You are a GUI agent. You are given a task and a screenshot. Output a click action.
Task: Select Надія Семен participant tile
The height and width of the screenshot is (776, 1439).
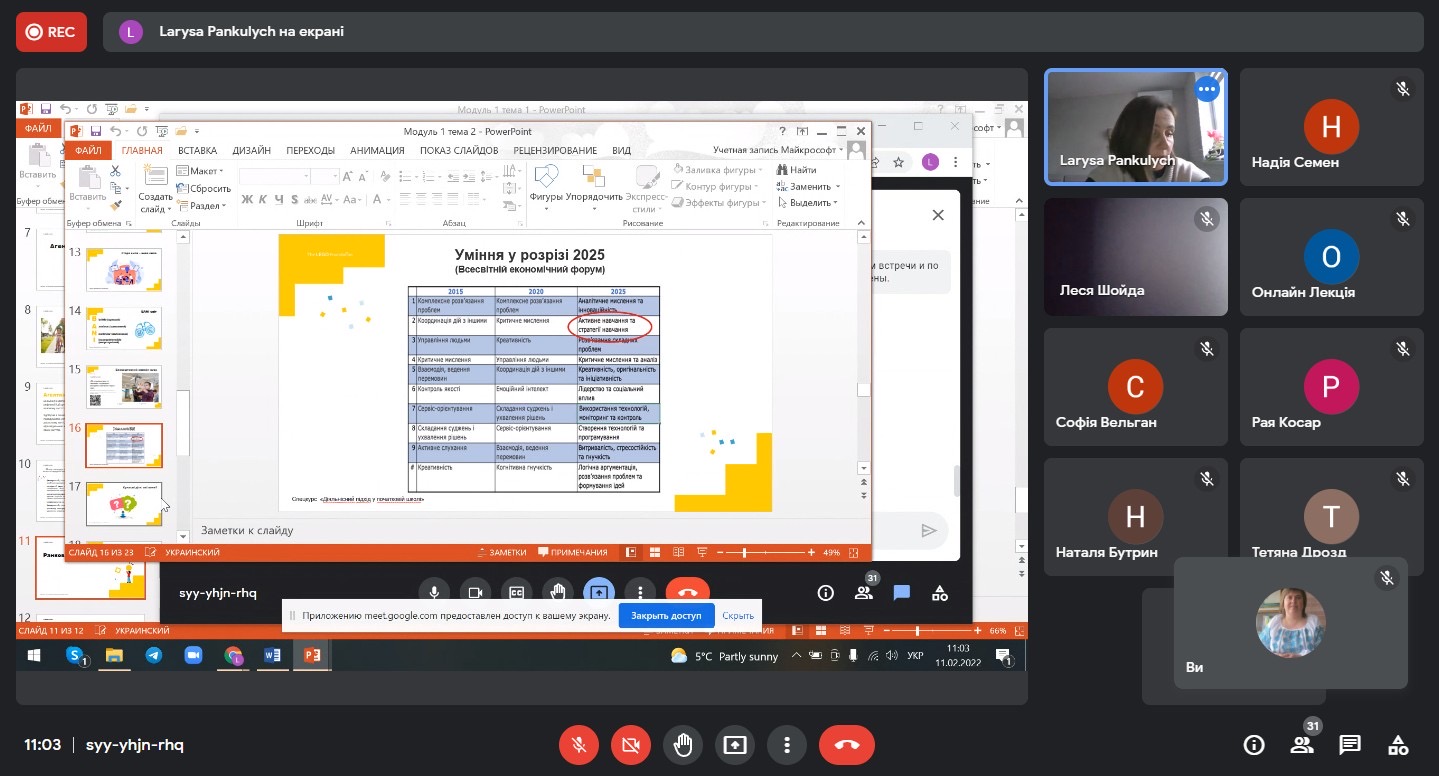tap(1331, 127)
